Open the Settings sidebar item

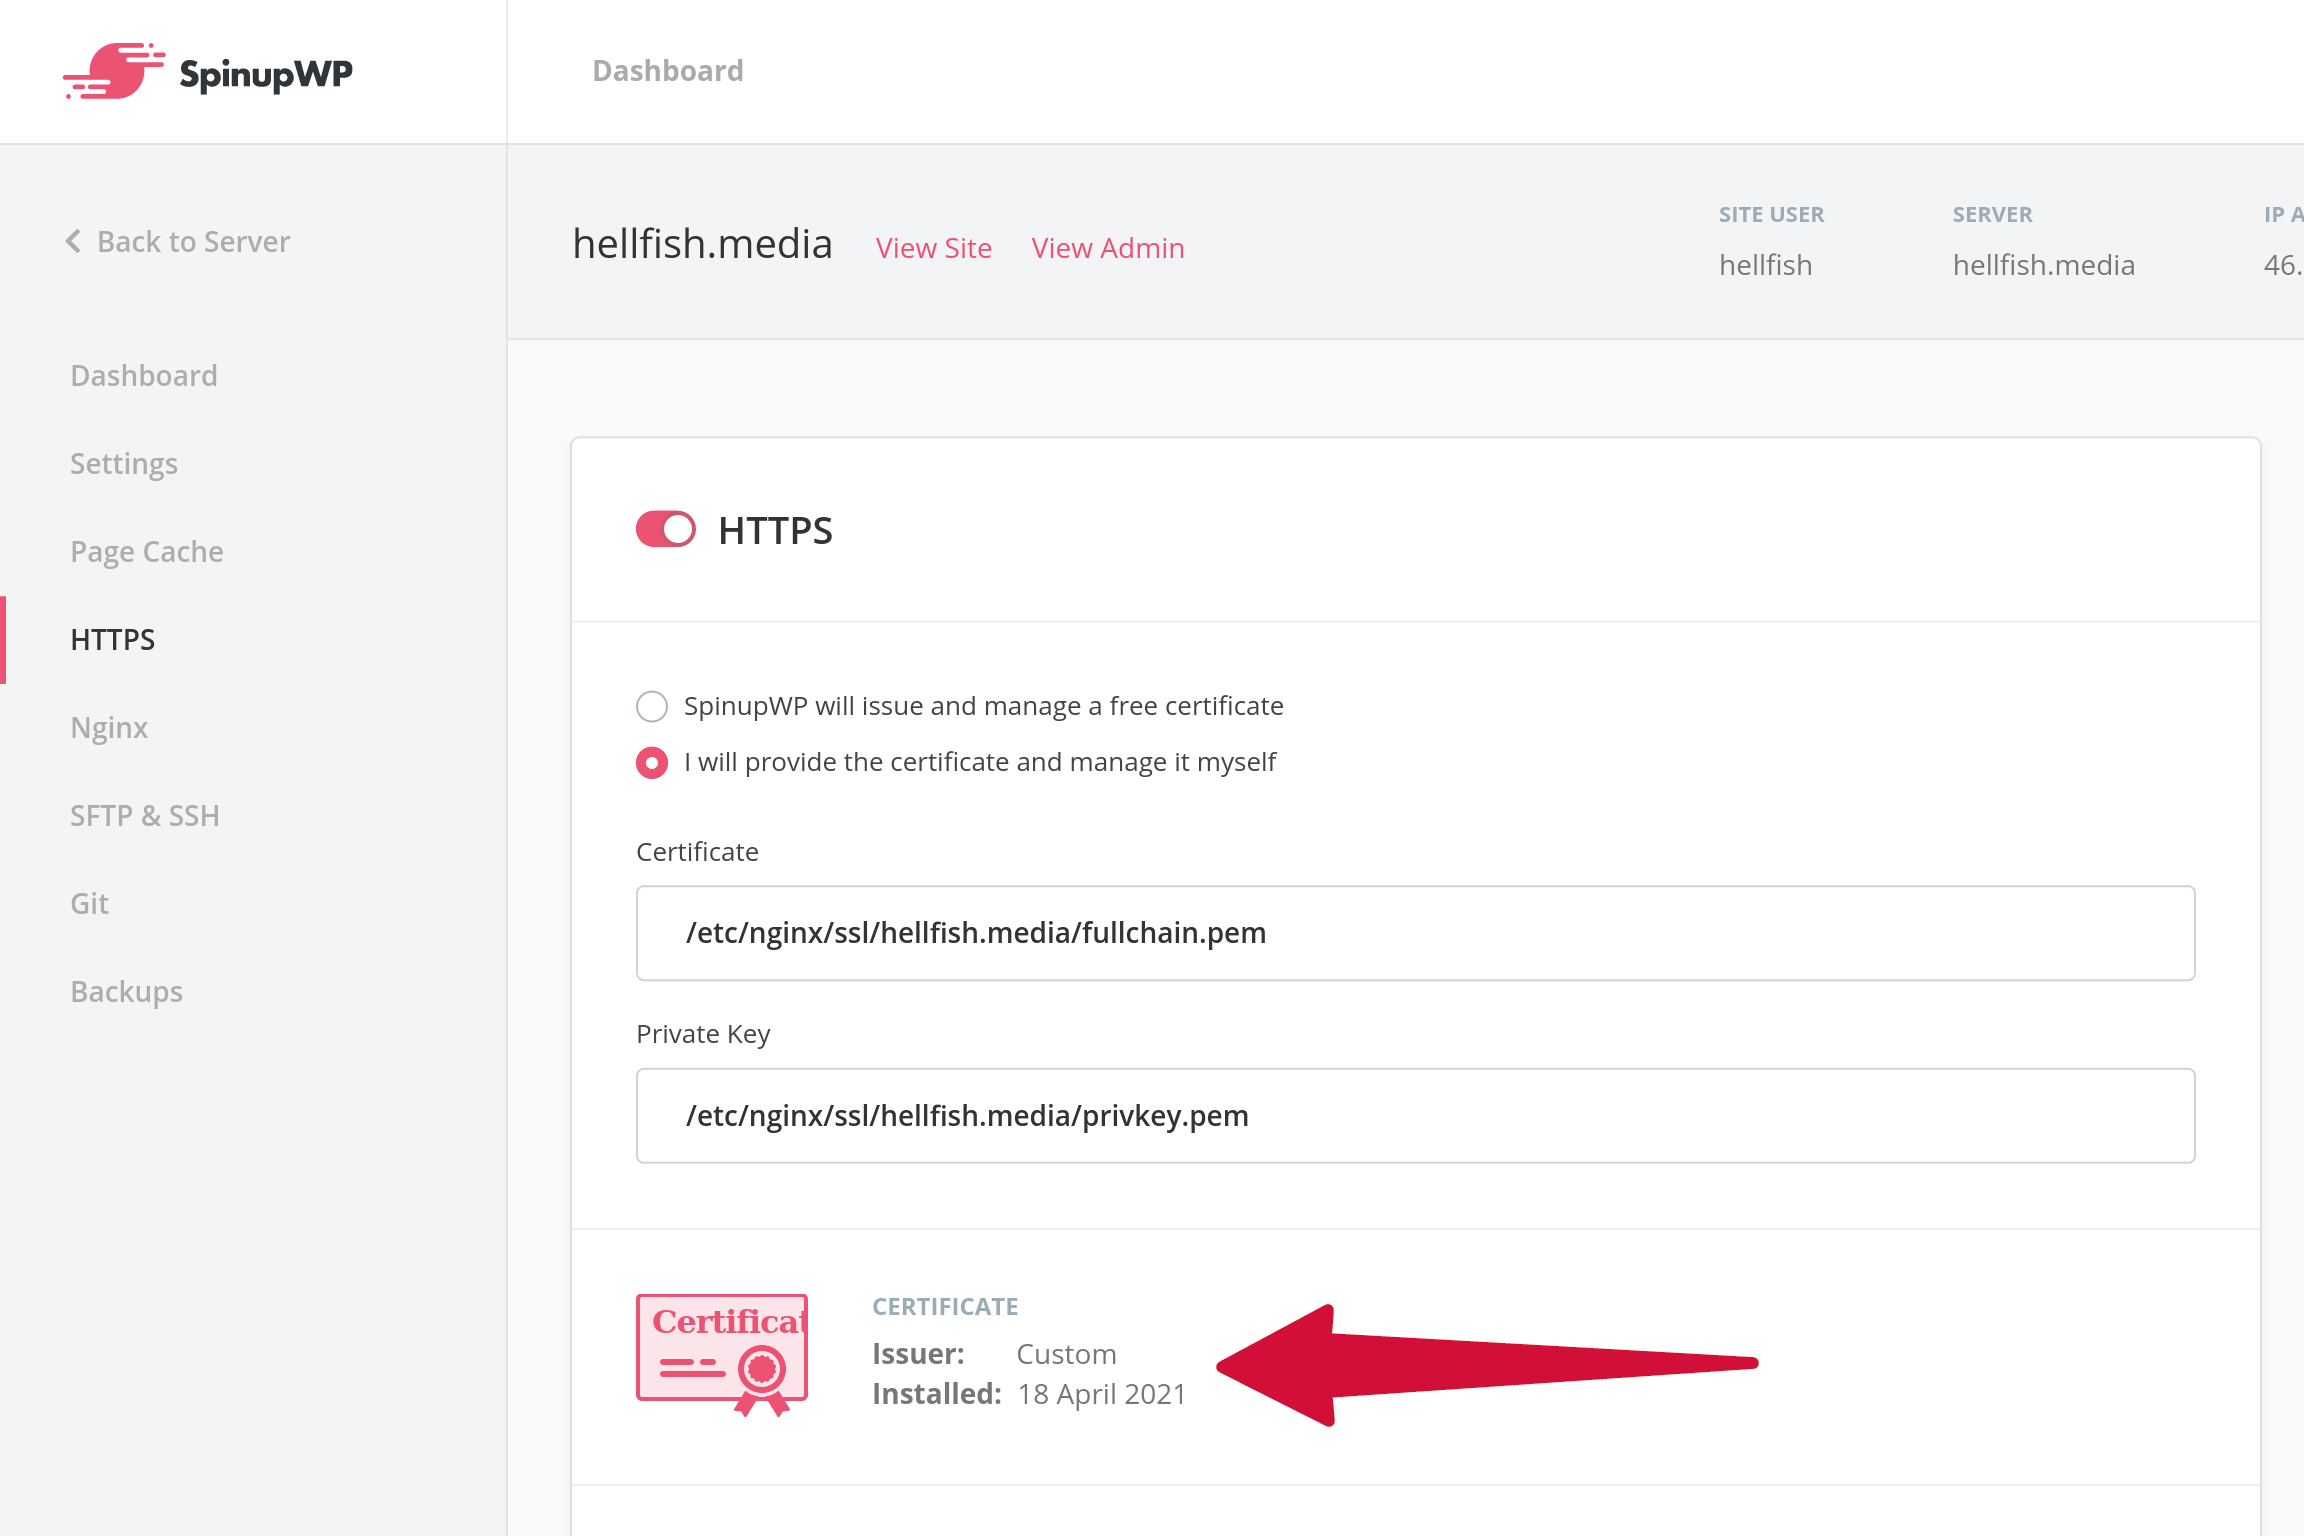[x=124, y=463]
